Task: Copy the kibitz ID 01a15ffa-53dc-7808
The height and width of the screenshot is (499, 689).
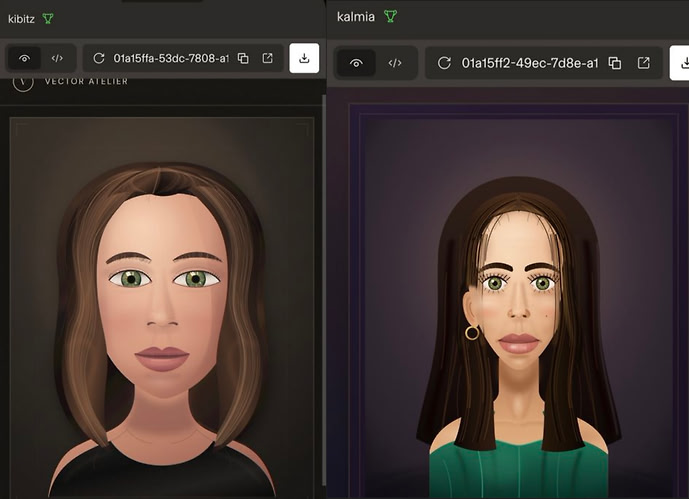Action: [x=243, y=58]
